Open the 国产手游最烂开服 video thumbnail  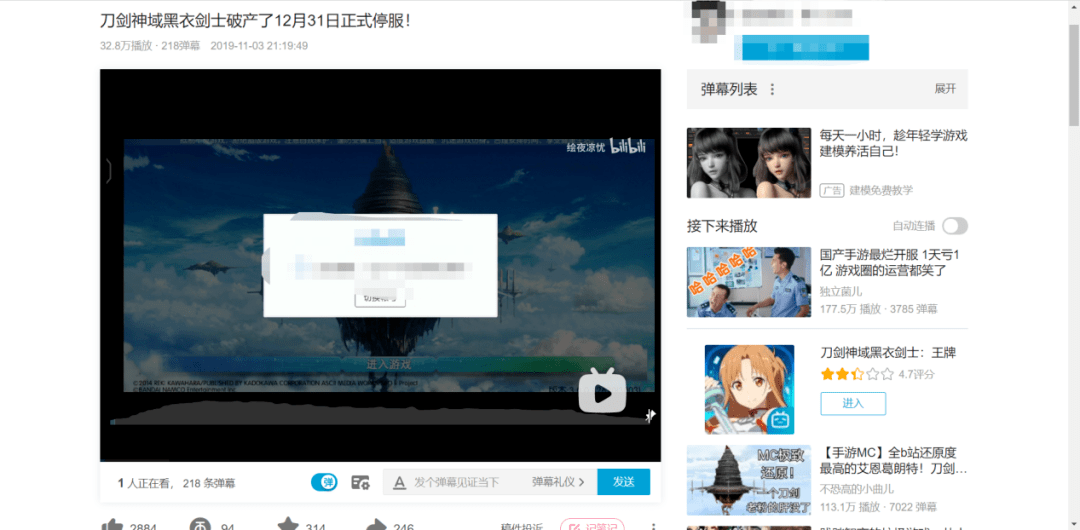(748, 282)
